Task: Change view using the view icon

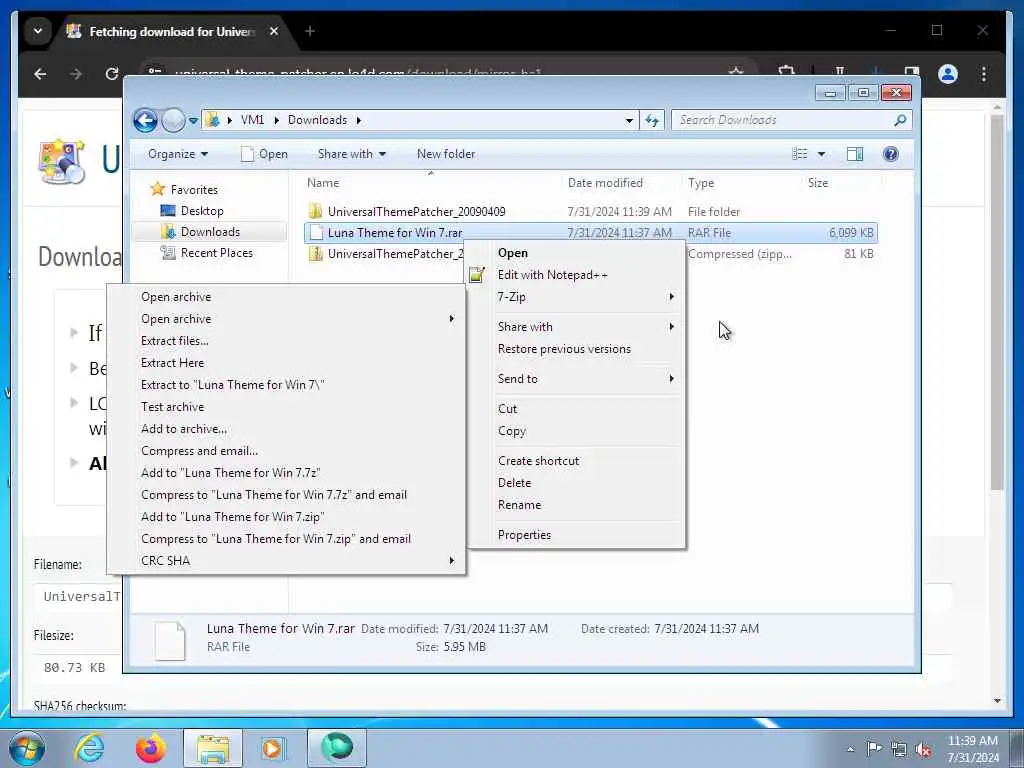Action: coord(799,154)
